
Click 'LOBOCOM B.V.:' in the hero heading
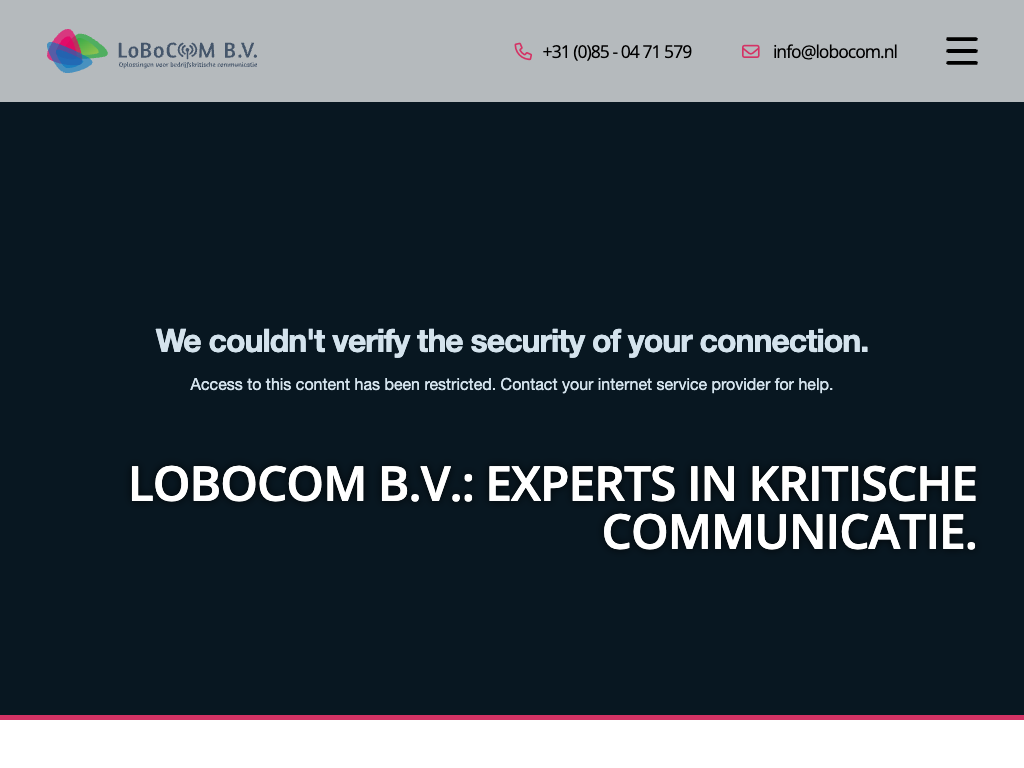(x=301, y=485)
